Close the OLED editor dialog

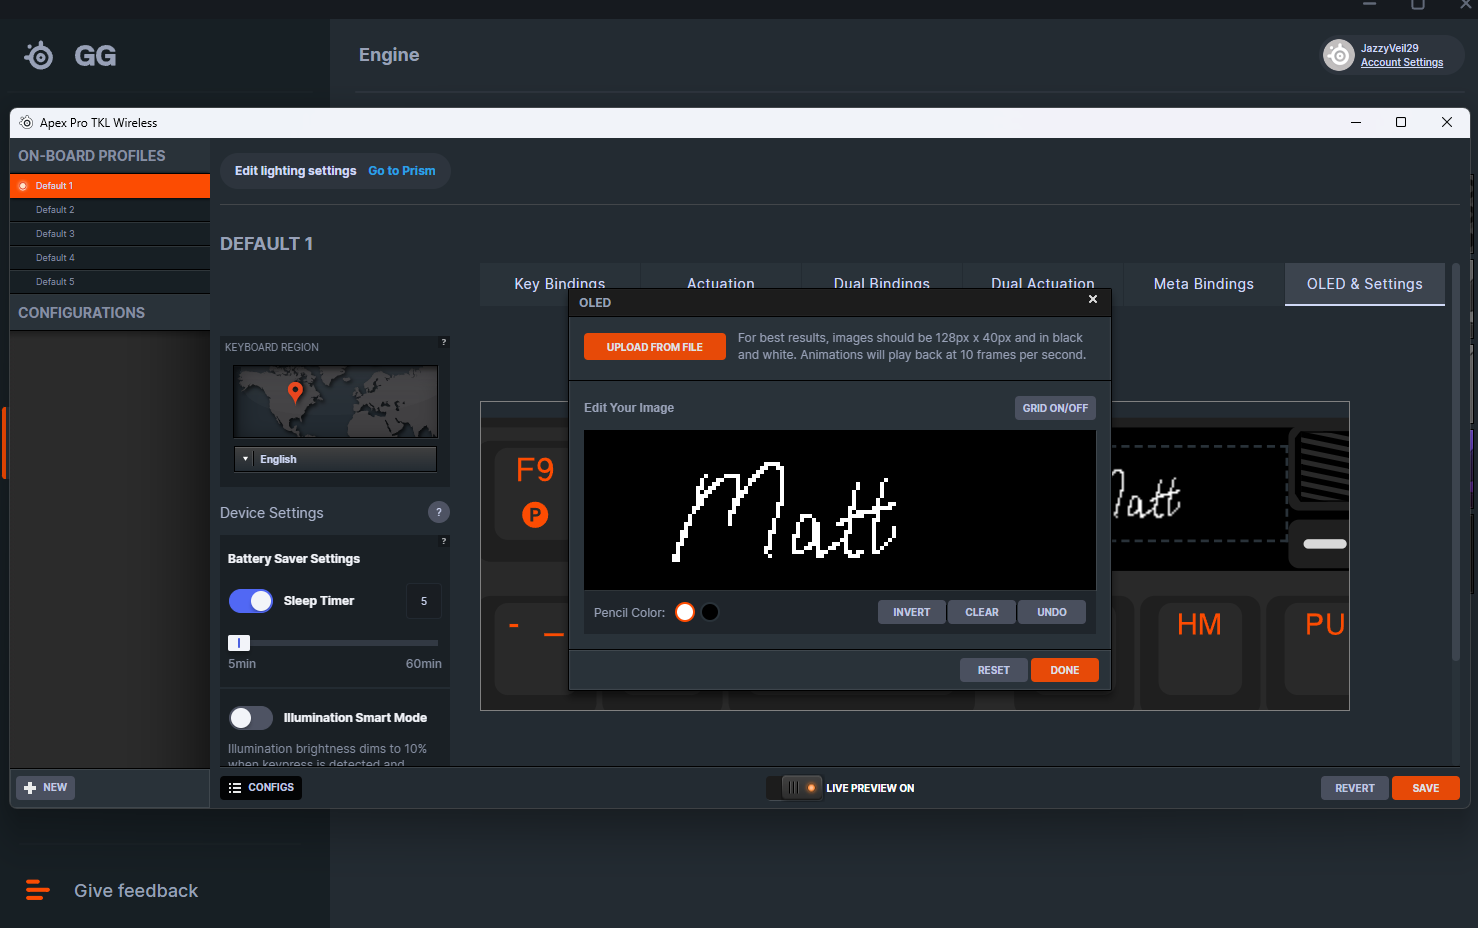1092,299
